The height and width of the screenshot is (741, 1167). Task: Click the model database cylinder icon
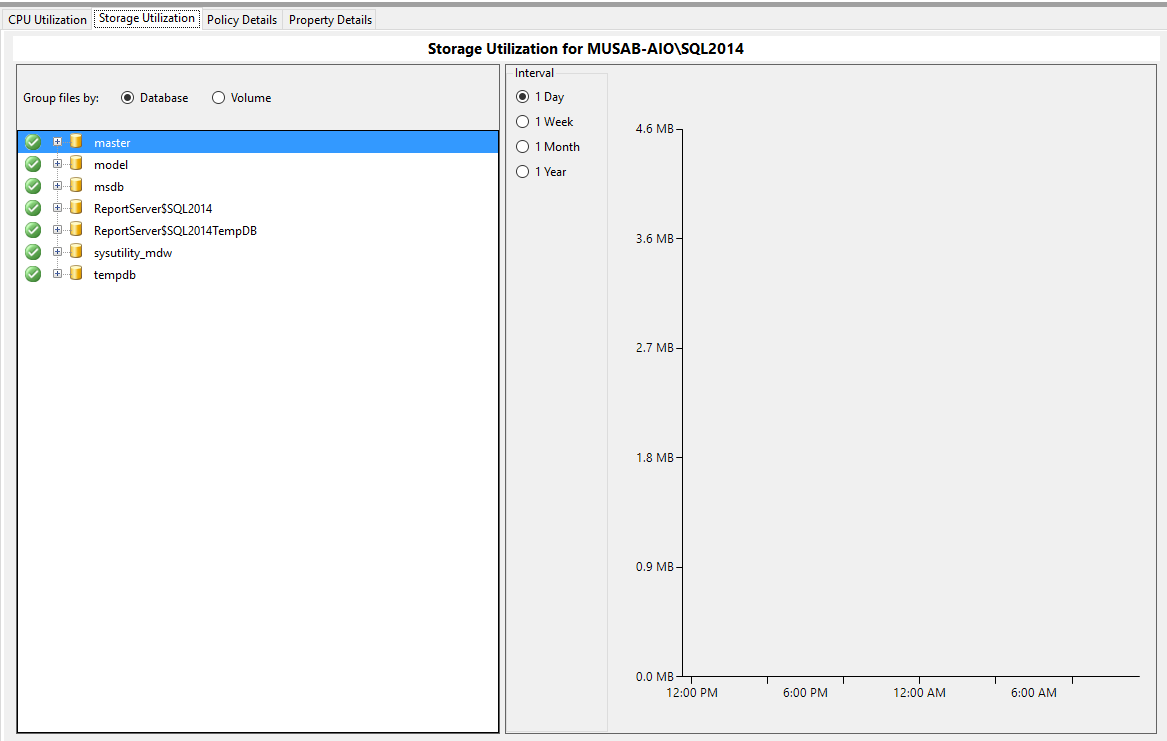pos(76,163)
